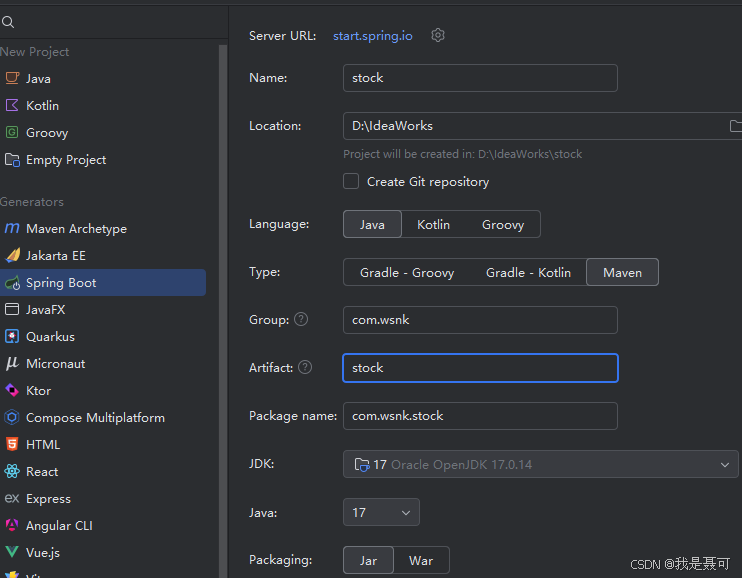Image resolution: width=742 pixels, height=578 pixels.
Task: Select Spring Boot generator
Action: tap(103, 283)
